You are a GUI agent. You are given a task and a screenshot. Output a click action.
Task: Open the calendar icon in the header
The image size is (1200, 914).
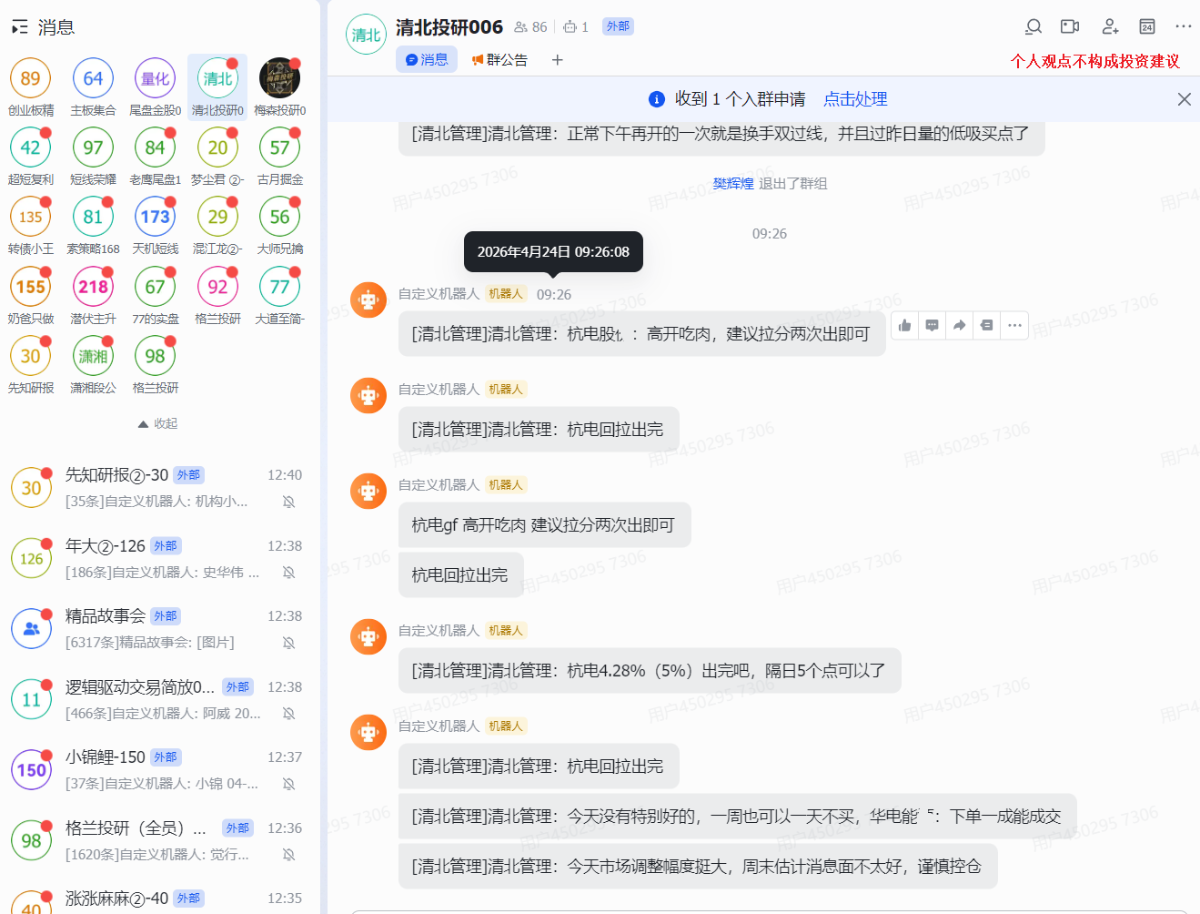point(1147,27)
